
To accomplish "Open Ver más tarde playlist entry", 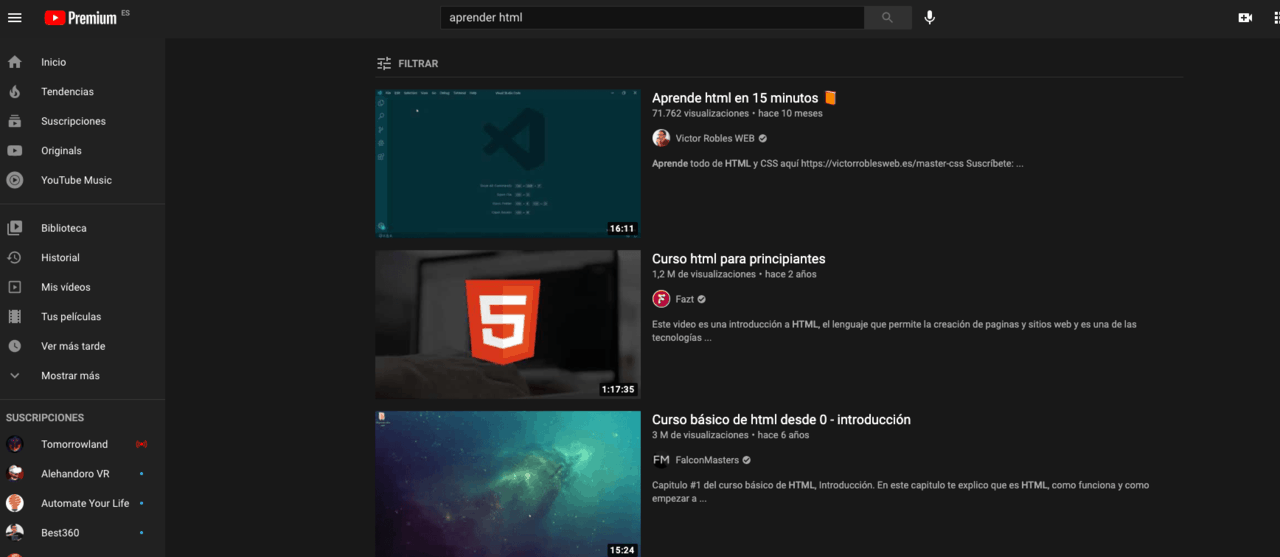I will pos(82,346).
